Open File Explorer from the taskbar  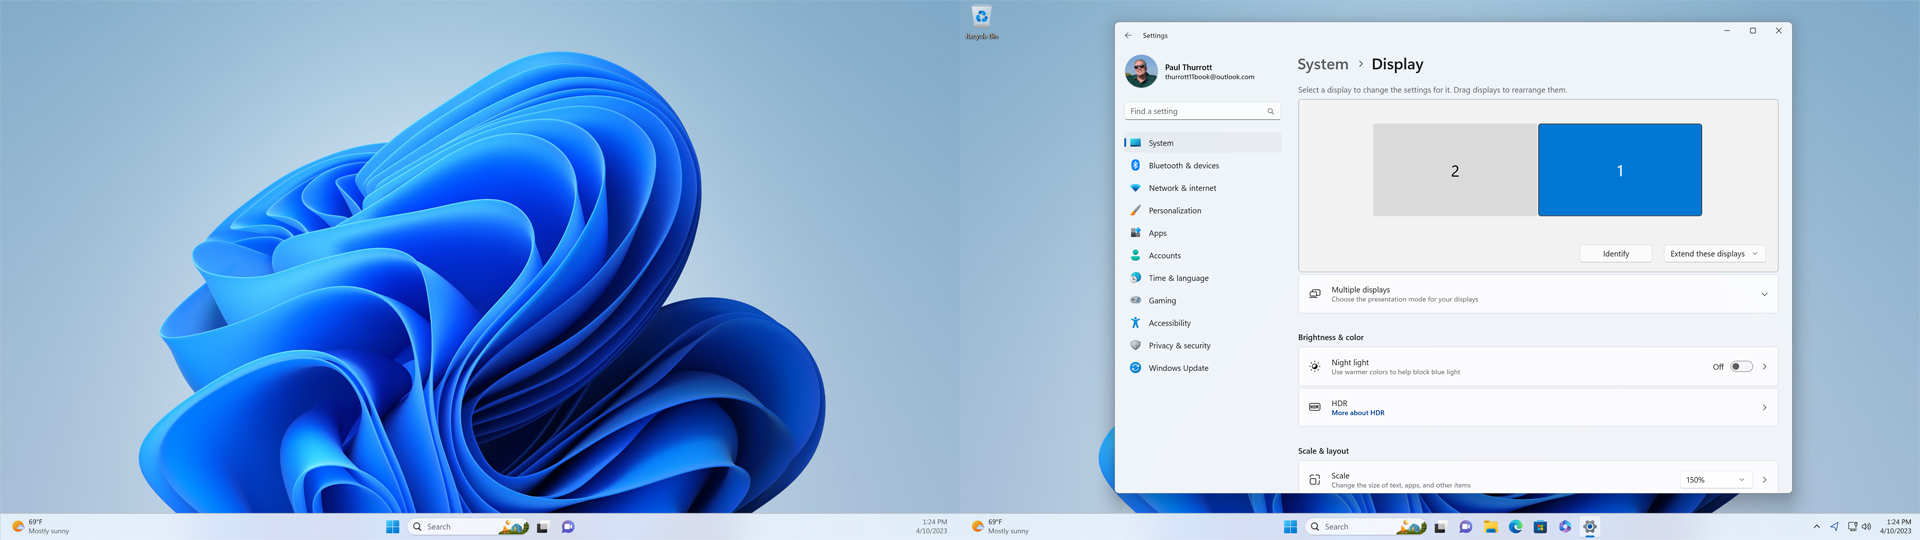pyautogui.click(x=1490, y=527)
